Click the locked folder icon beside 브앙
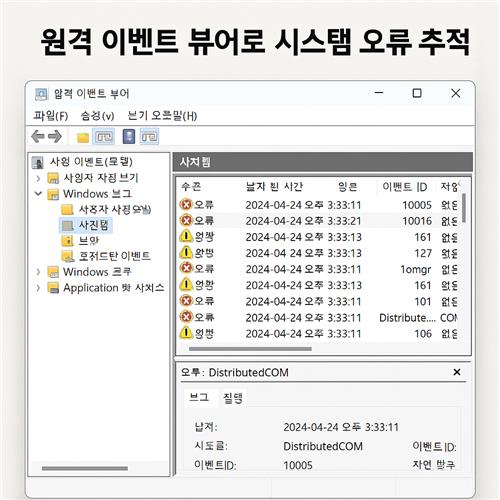This screenshot has height=500, width=500. 68,241
